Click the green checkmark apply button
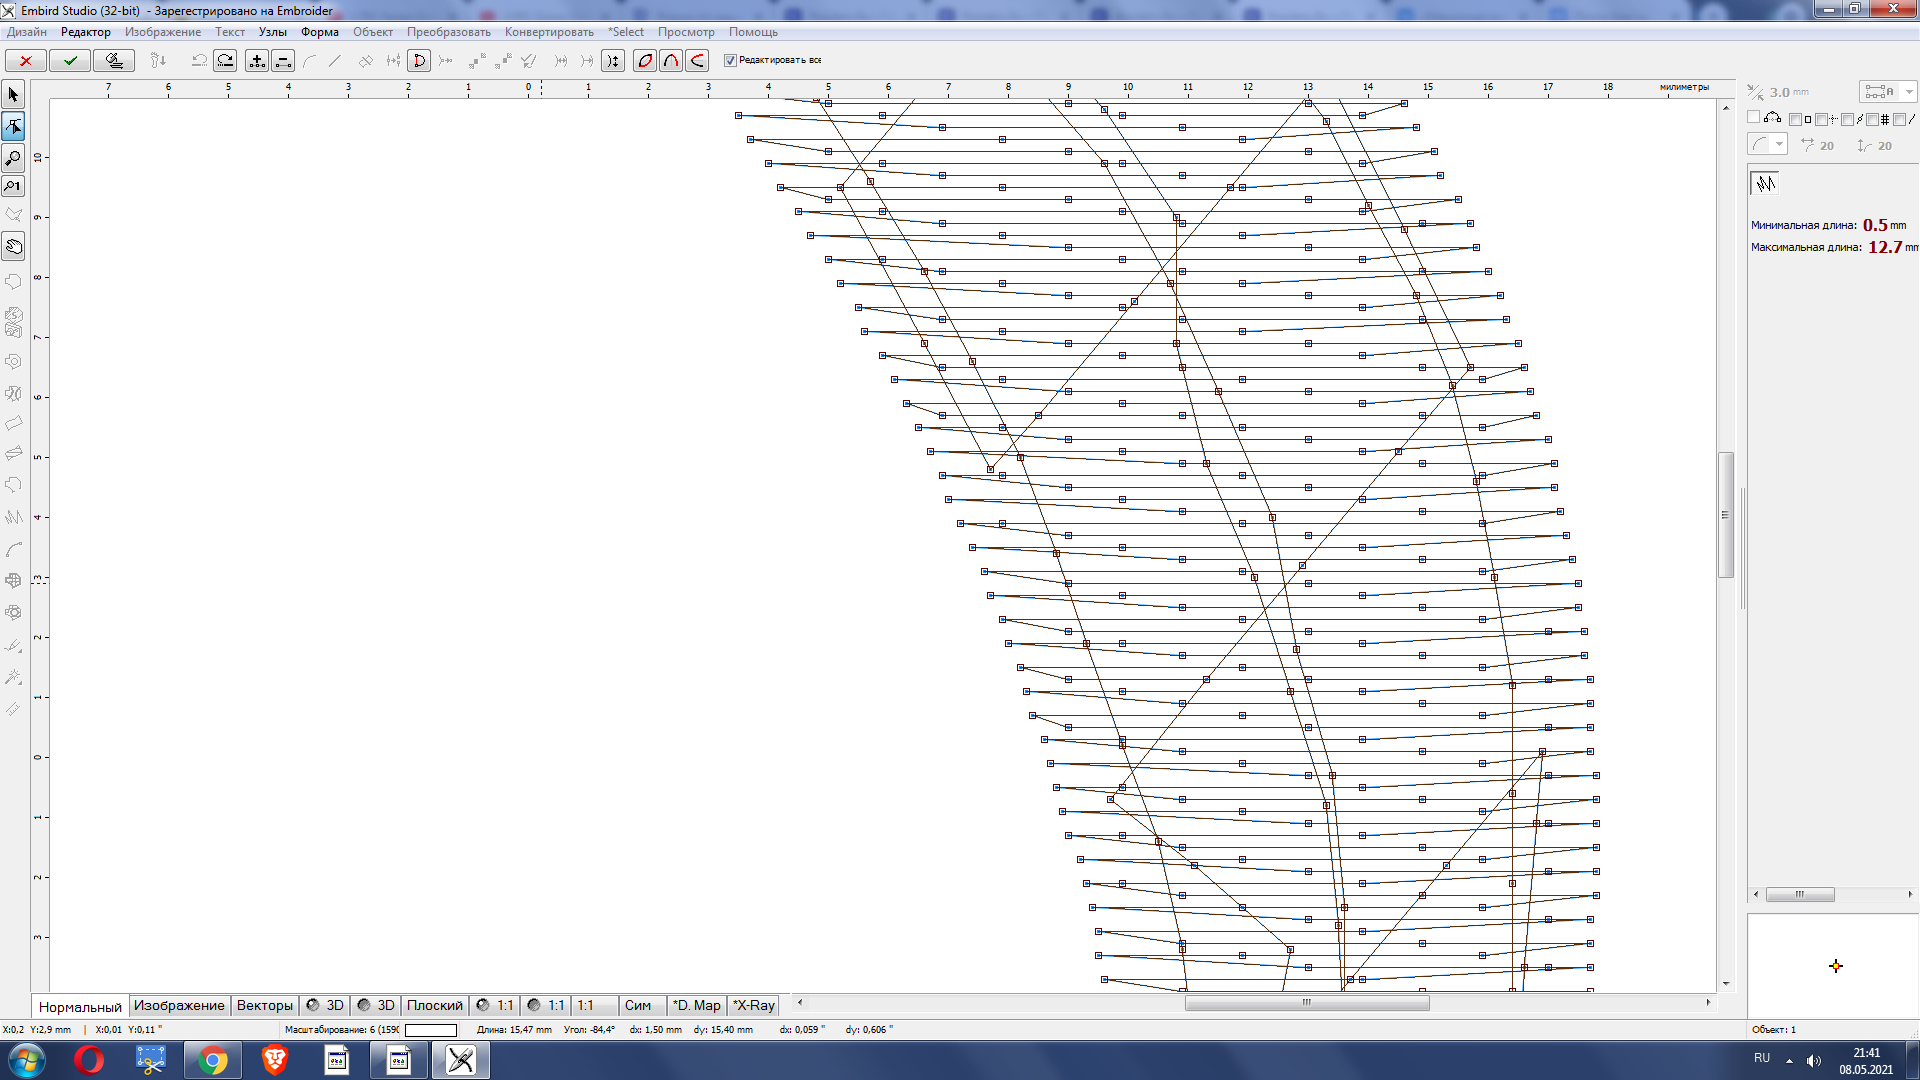Viewport: 1920px width, 1080px height. tap(70, 61)
